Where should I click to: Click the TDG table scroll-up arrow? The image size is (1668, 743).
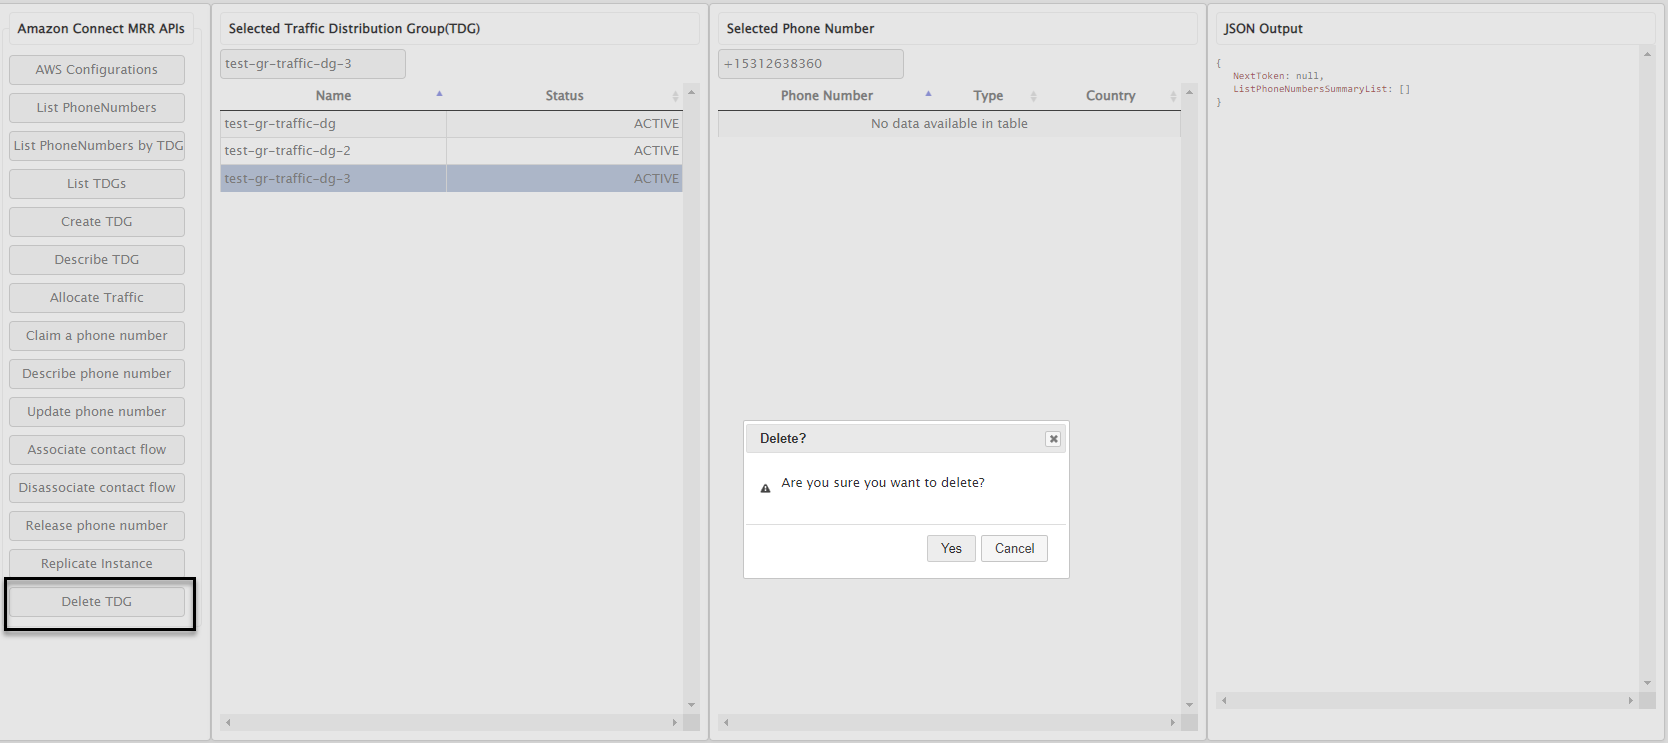(691, 92)
